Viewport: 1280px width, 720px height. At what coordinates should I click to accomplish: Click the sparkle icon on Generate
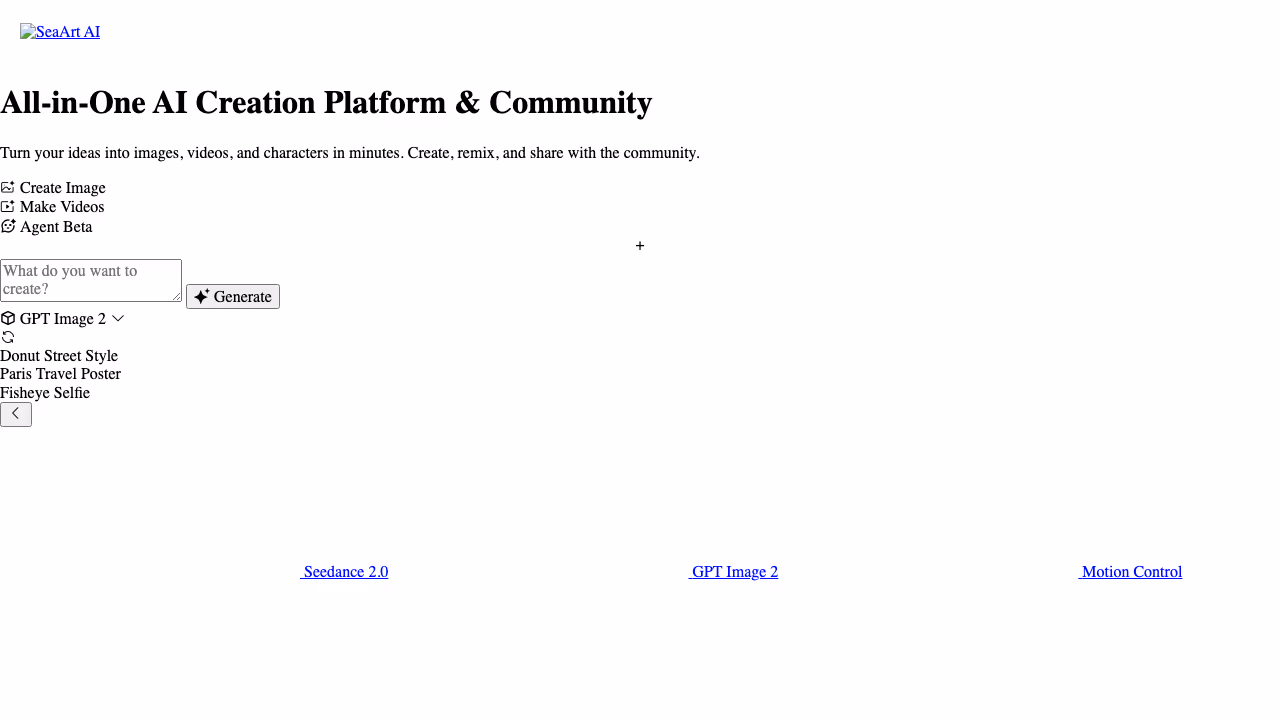pyautogui.click(x=201, y=297)
